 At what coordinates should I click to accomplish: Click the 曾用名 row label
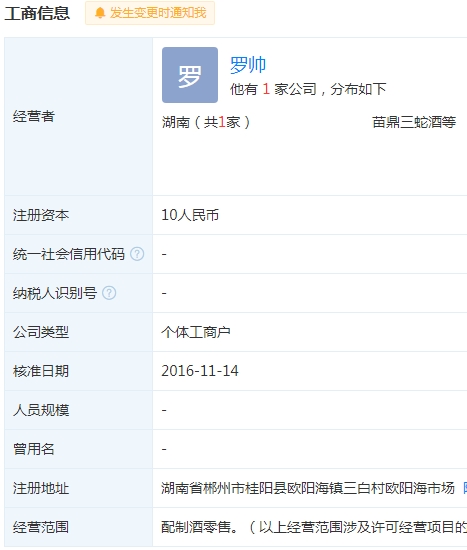pos(34,449)
